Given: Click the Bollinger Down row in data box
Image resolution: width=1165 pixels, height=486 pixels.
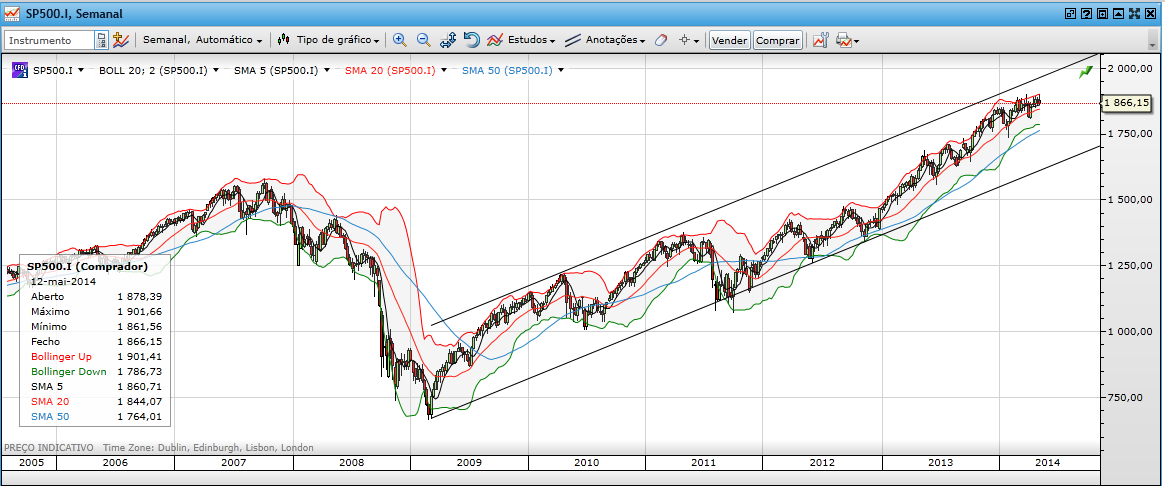Looking at the screenshot, I should (97, 372).
